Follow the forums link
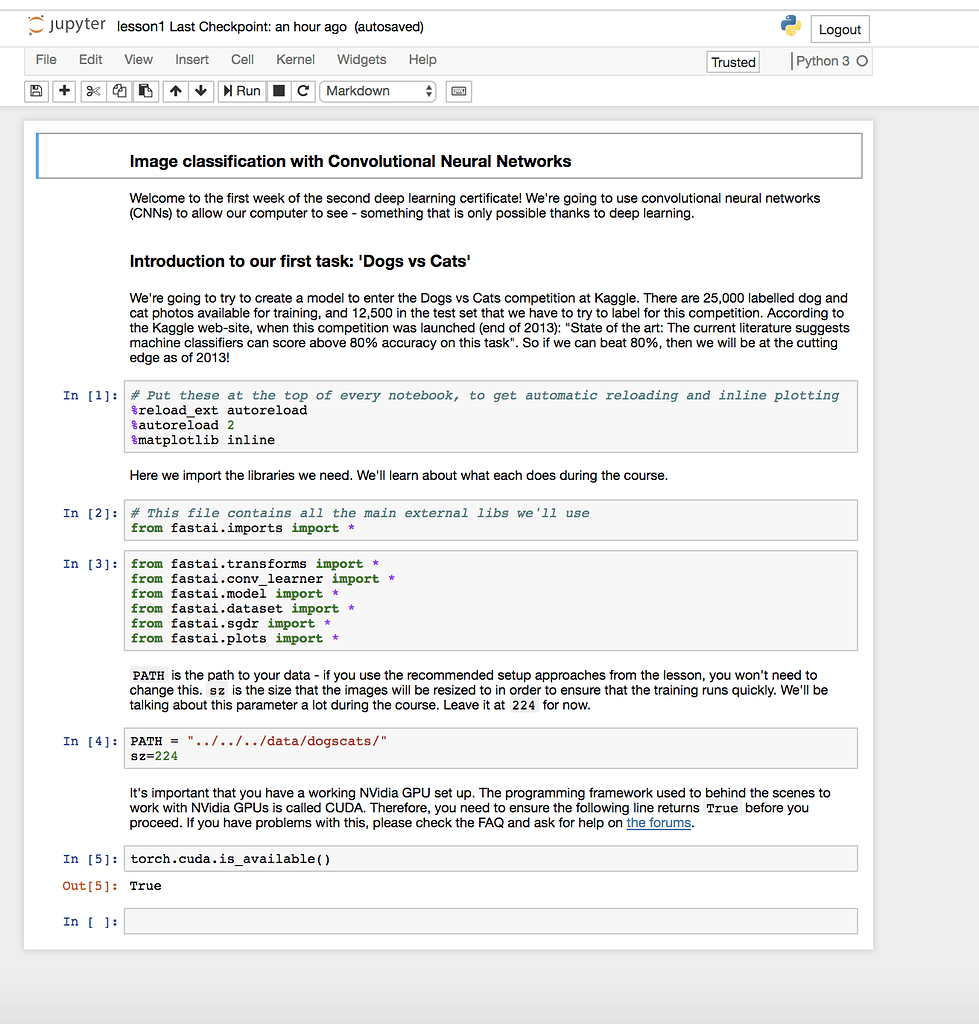 click(658, 823)
